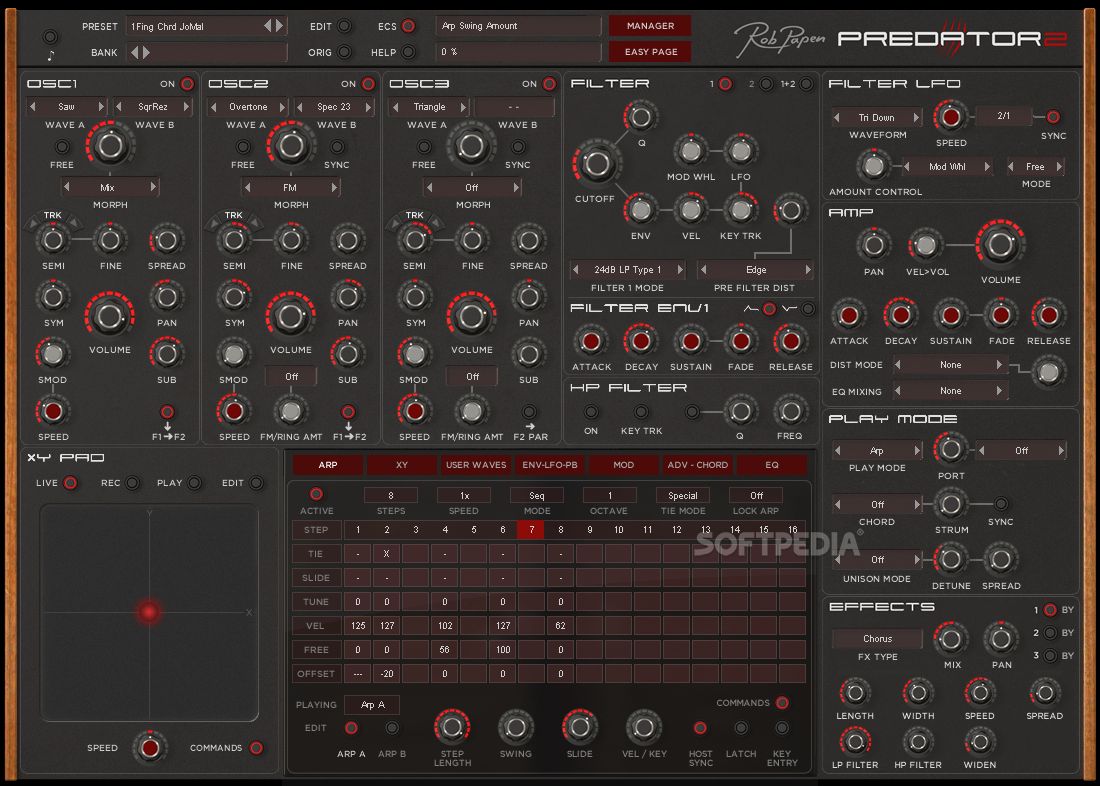
Task: Click the Effects LP FILTER knob
Action: point(855,742)
